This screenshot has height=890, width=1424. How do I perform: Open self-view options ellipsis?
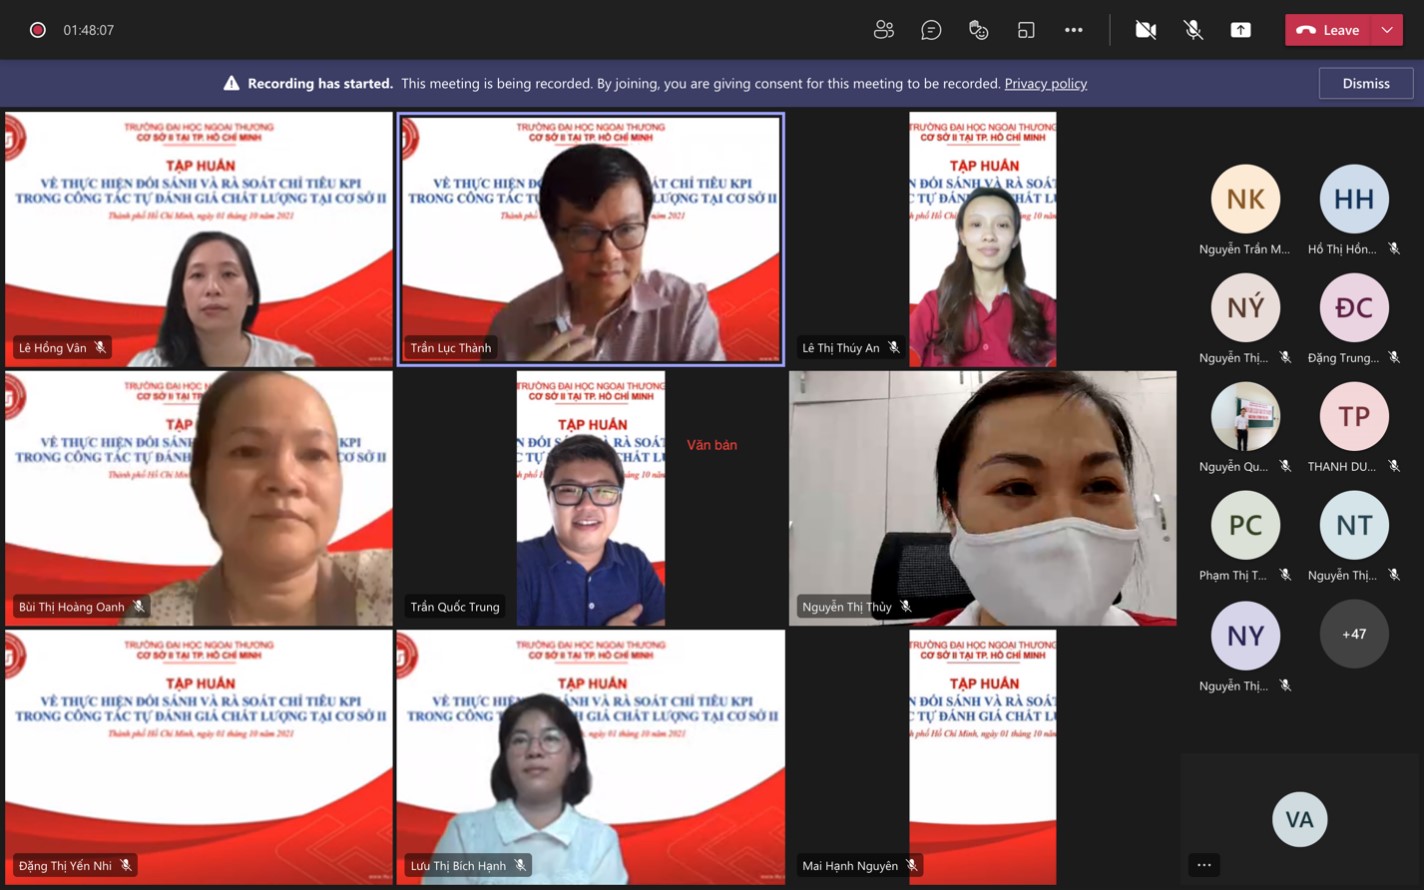pyautogui.click(x=1204, y=865)
